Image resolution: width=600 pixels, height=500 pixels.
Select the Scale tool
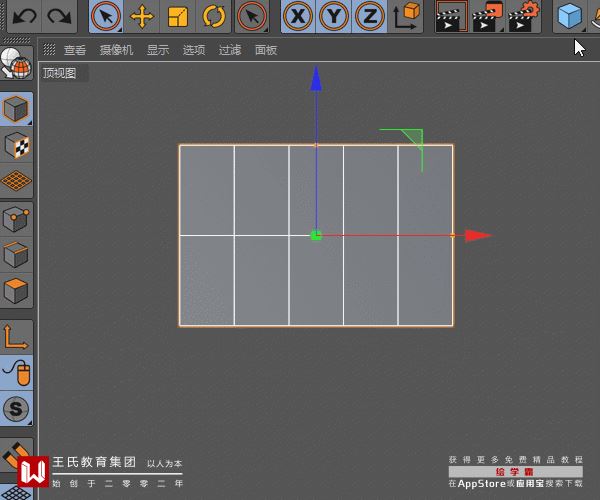click(x=178, y=16)
